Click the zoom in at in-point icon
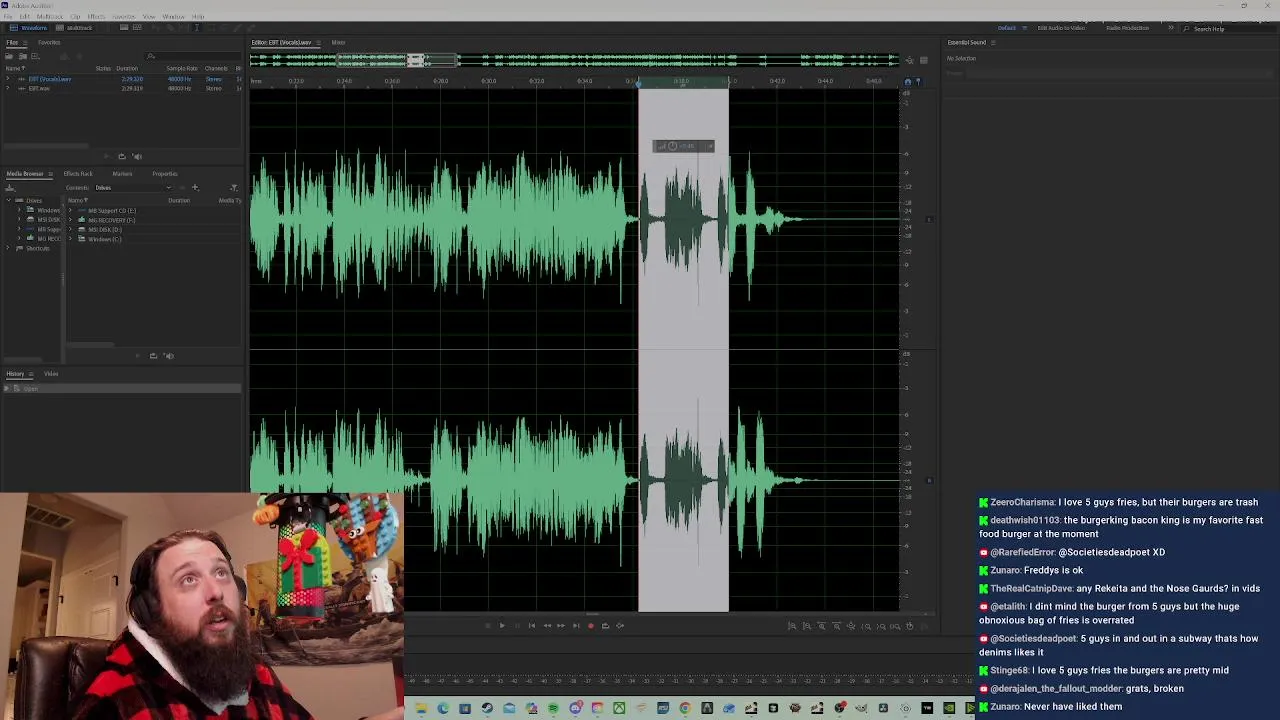The image size is (1280, 720). (866, 626)
